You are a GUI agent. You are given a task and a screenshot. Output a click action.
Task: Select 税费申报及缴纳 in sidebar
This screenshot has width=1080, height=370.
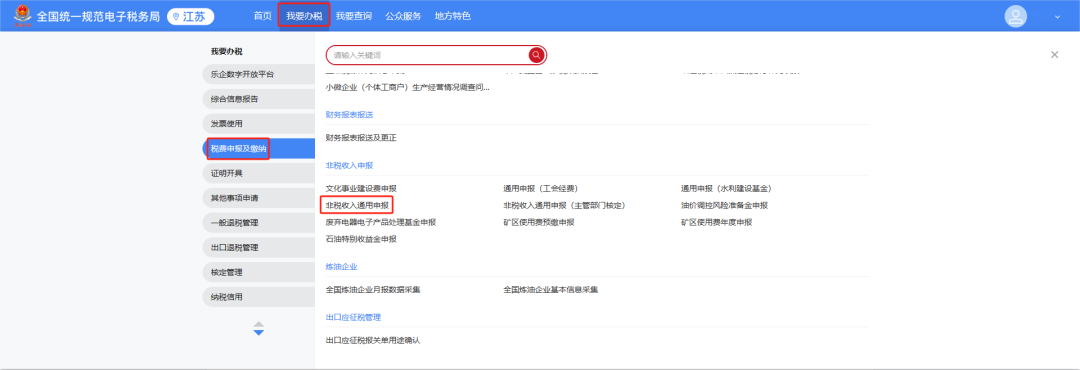(x=258, y=148)
